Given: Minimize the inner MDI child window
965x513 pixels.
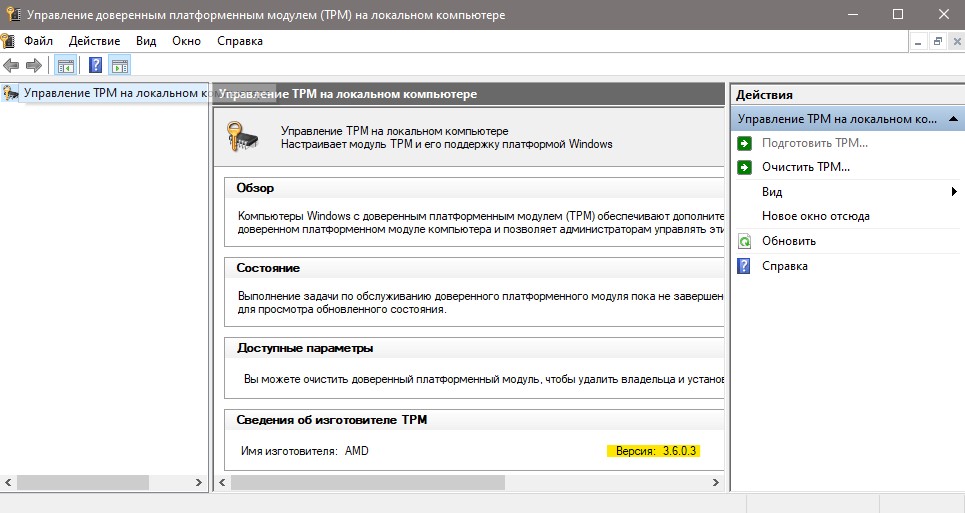Looking at the screenshot, I should click(918, 42).
